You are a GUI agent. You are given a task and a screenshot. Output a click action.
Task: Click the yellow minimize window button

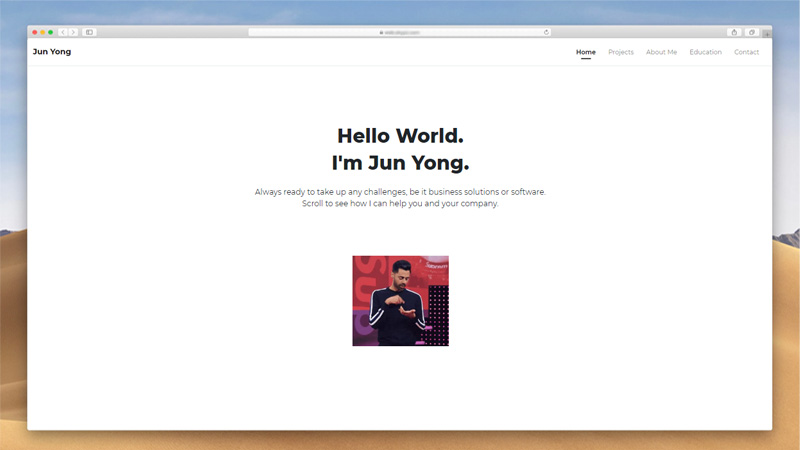coord(43,32)
